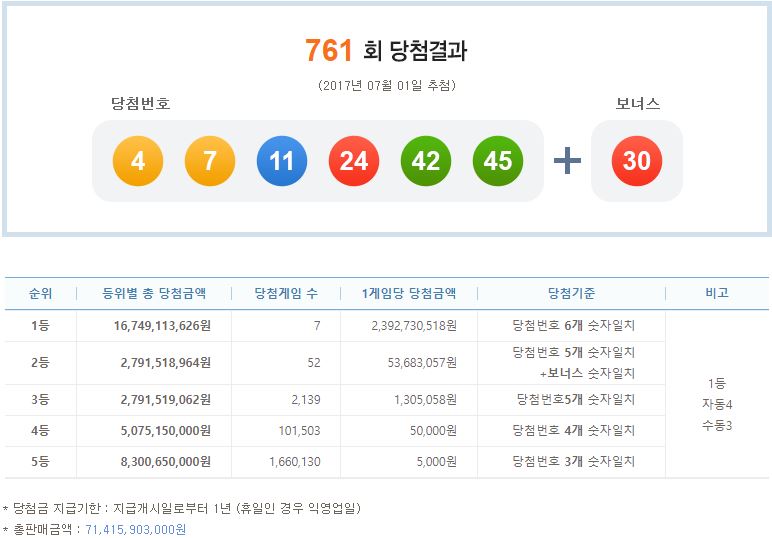
Task: Click the 4등 rank cell
Action: (x=40, y=431)
